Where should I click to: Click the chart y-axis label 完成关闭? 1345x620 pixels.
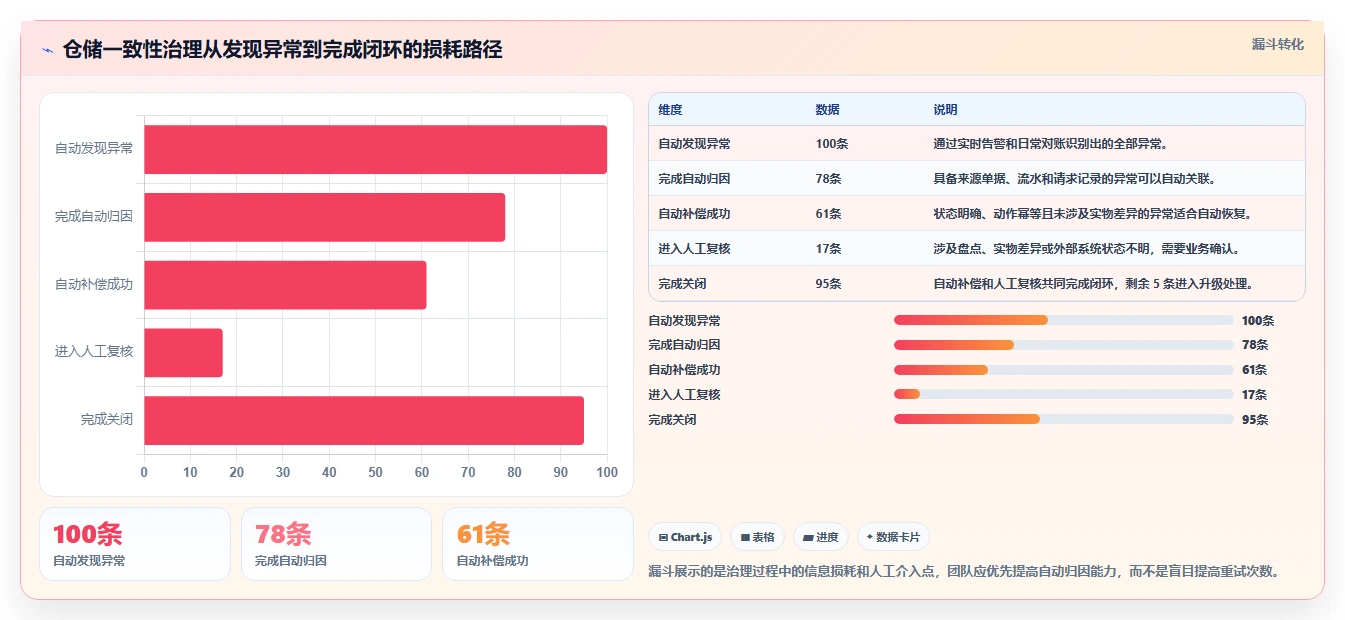pos(107,420)
